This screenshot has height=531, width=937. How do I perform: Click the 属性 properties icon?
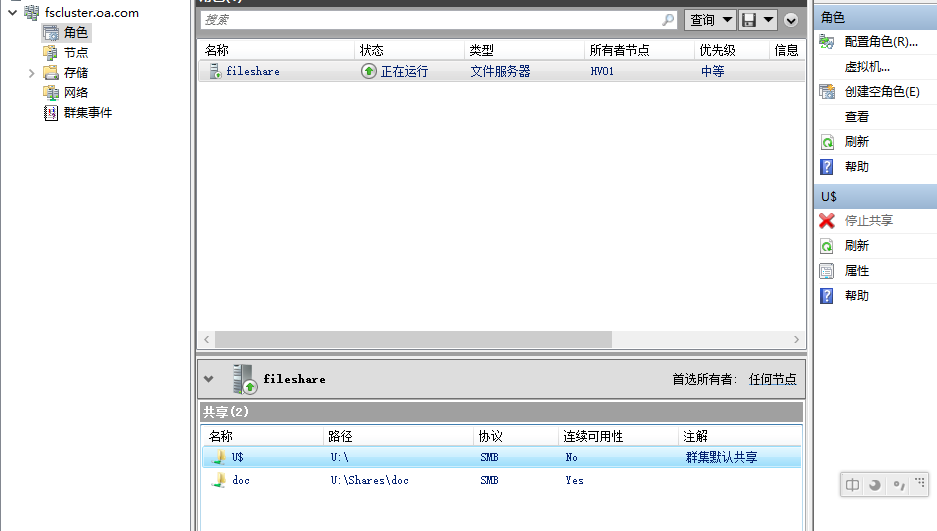827,271
